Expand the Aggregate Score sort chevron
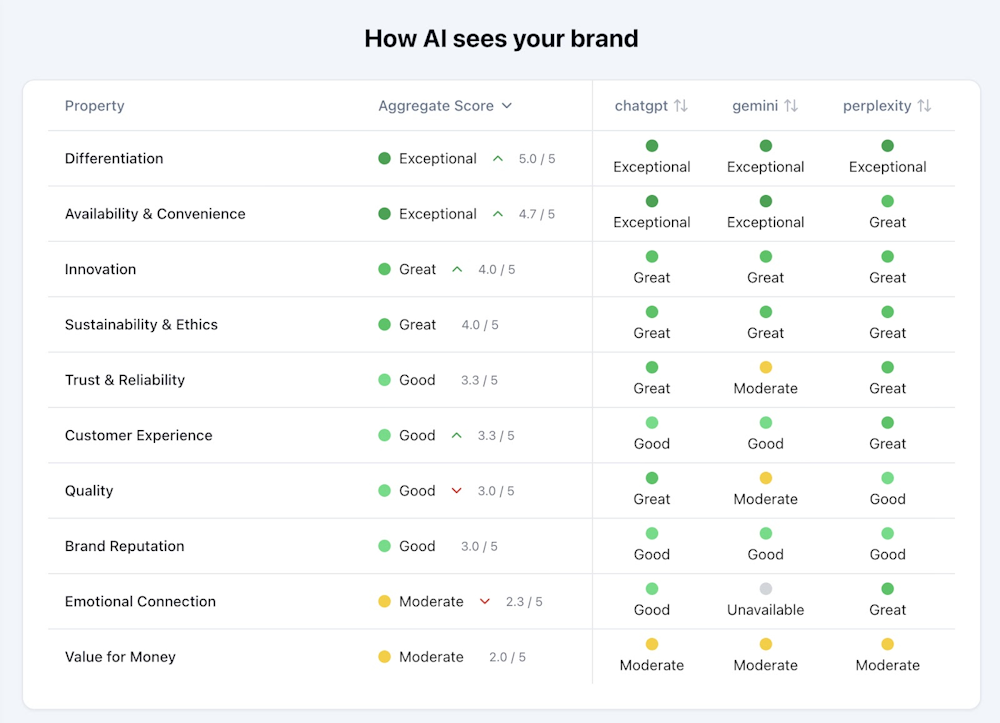1000x723 pixels. [507, 106]
